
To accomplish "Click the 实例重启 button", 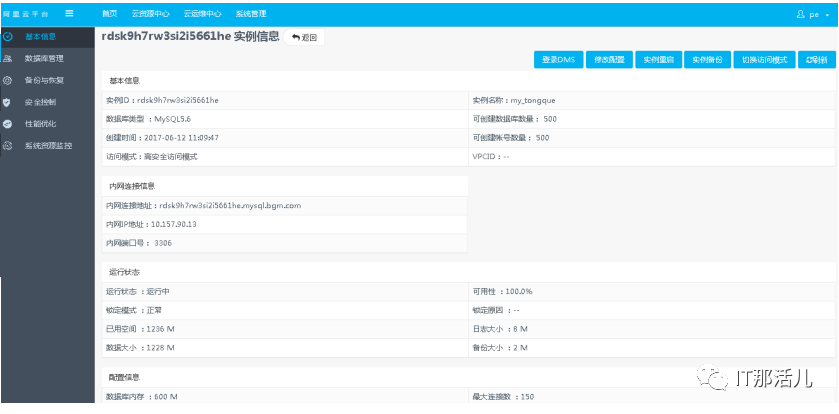I will [659, 60].
